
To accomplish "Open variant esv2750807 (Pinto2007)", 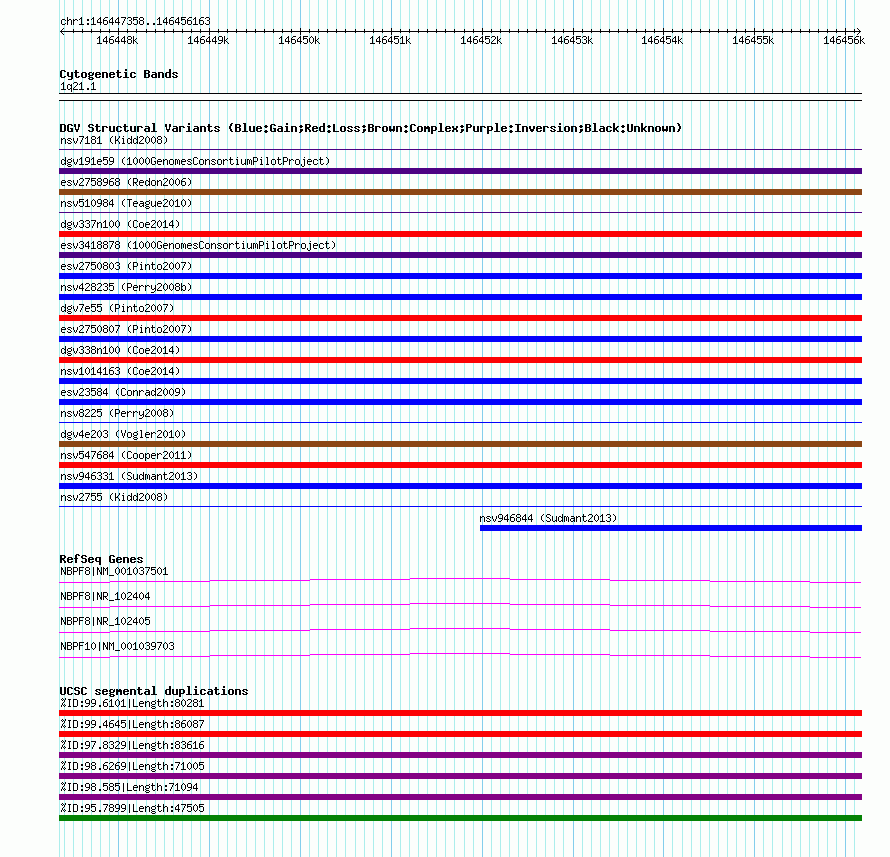I will 126,329.
